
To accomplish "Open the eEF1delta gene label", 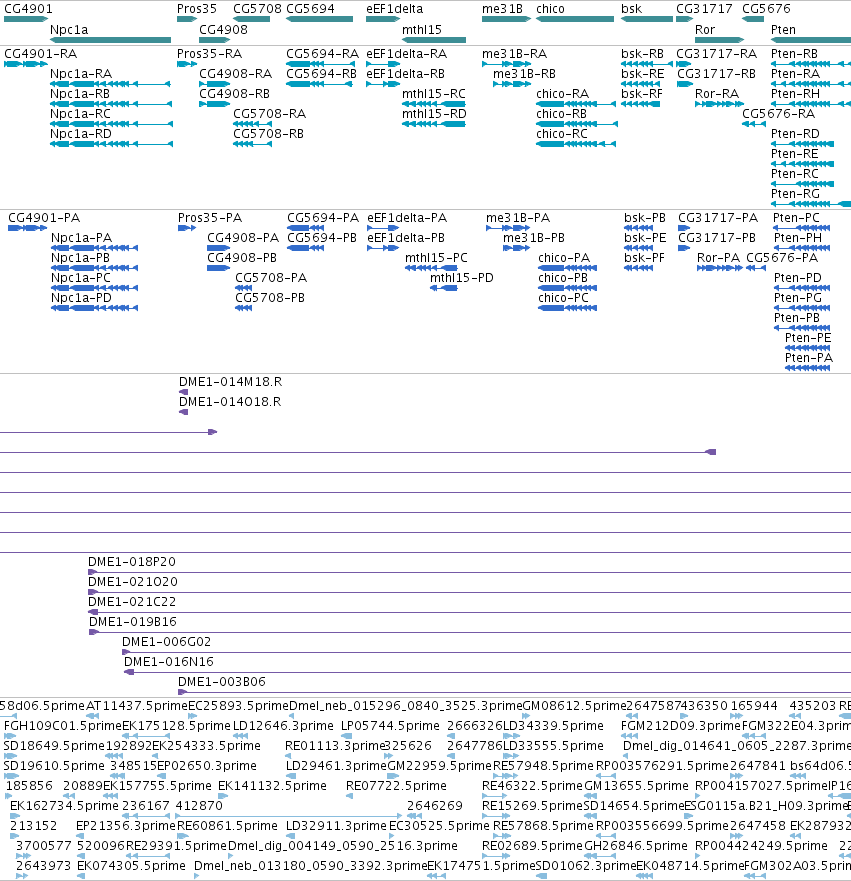I will [394, 9].
